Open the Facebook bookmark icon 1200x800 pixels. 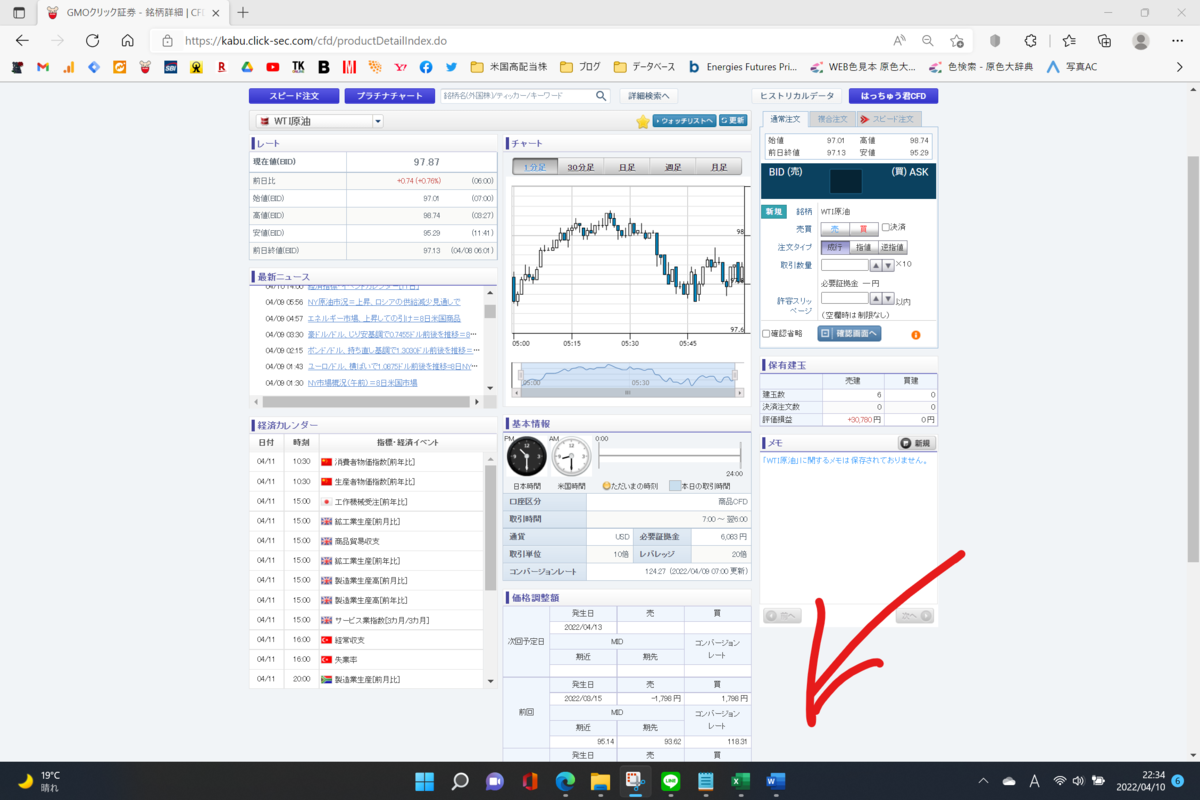[x=426, y=68]
